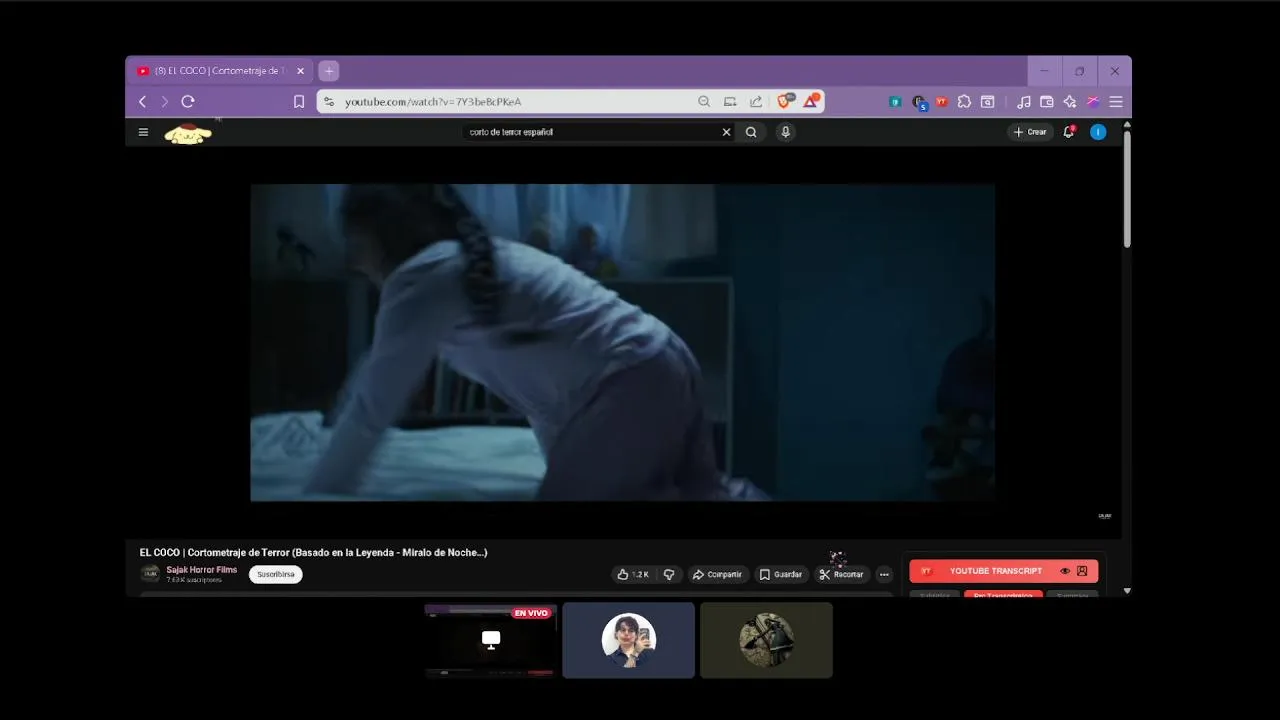The height and width of the screenshot is (720, 1280).
Task: Open the YouTube guide hamburger menu
Action: tap(143, 132)
